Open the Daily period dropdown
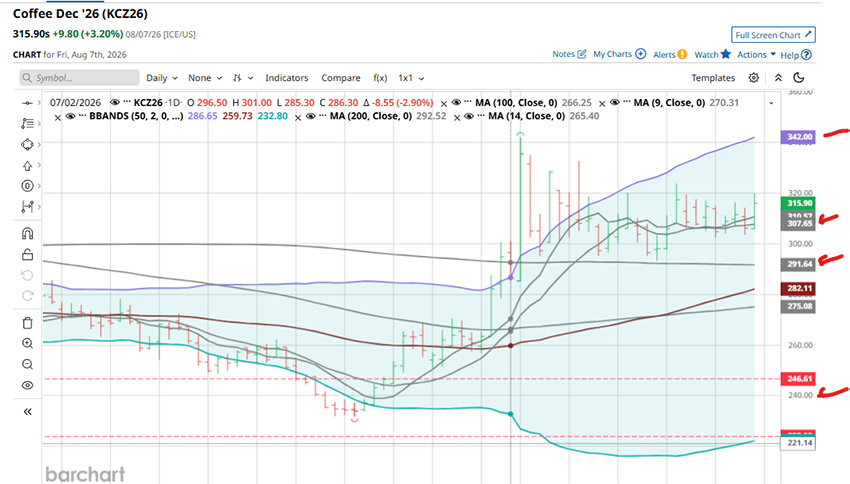The height and width of the screenshot is (484, 850). (162, 78)
